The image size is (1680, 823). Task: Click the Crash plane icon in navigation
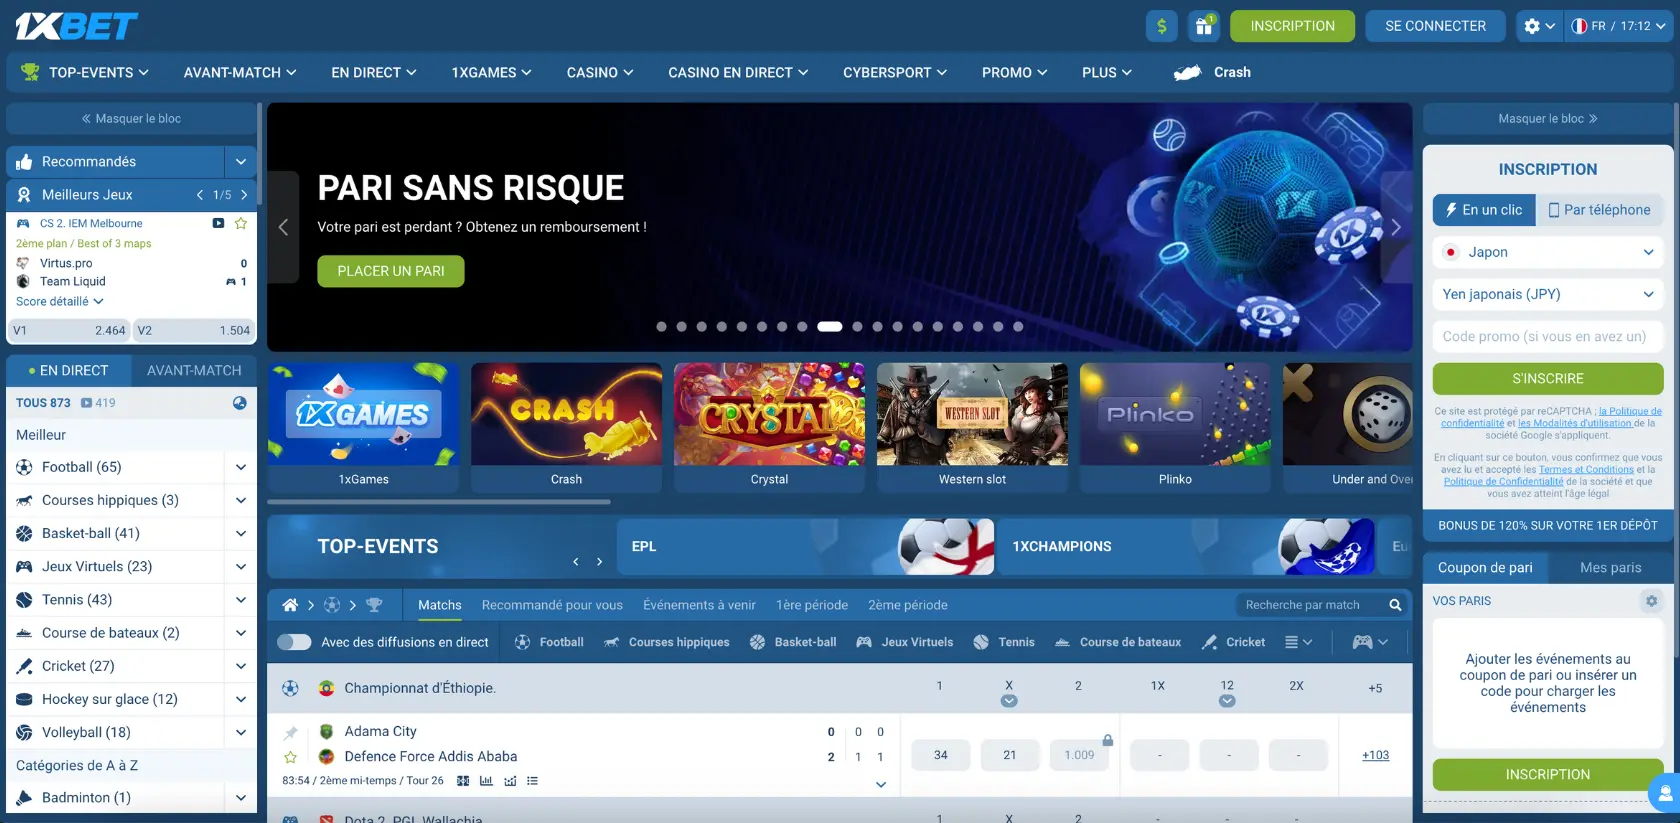1187,72
